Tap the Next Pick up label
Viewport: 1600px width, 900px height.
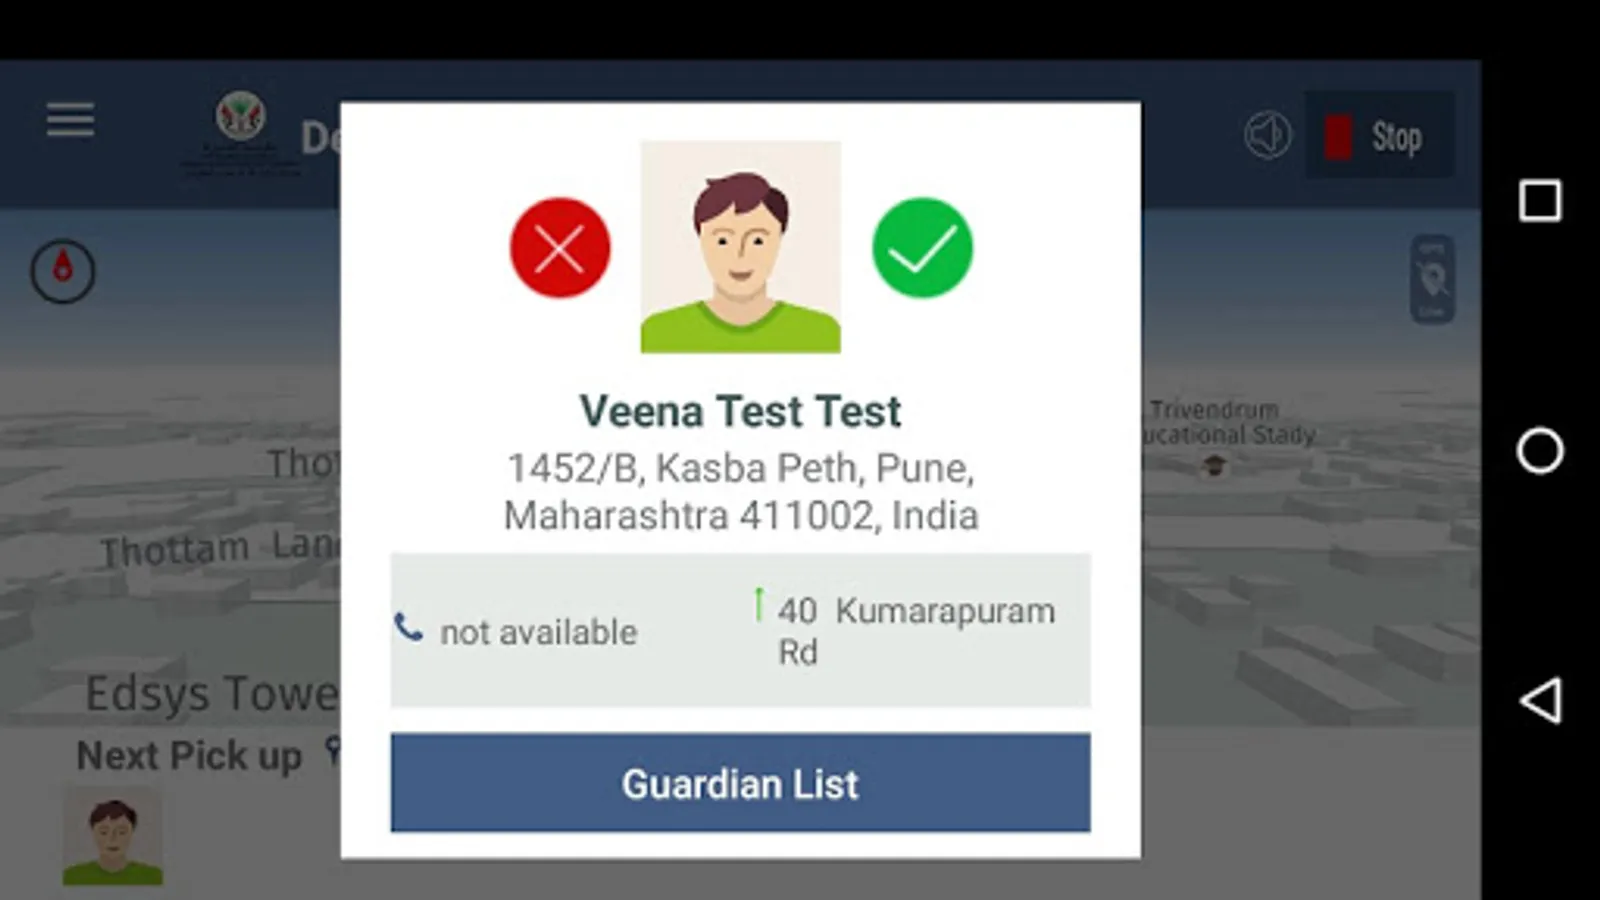(x=189, y=756)
